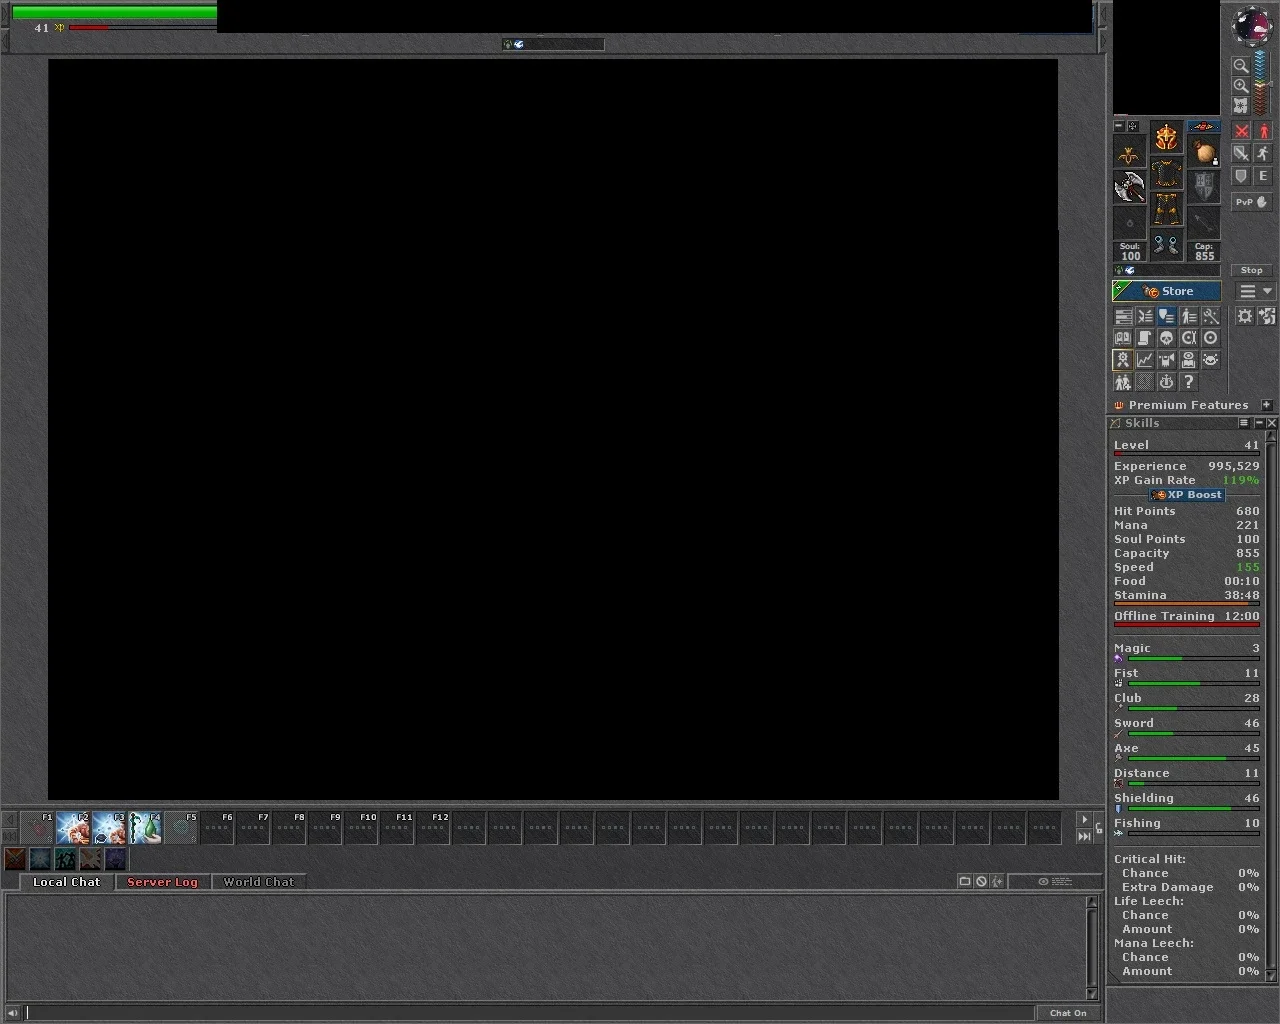The width and height of the screenshot is (1280, 1024).
Task: Click the Offline Training progress bar
Action: click(x=1187, y=625)
